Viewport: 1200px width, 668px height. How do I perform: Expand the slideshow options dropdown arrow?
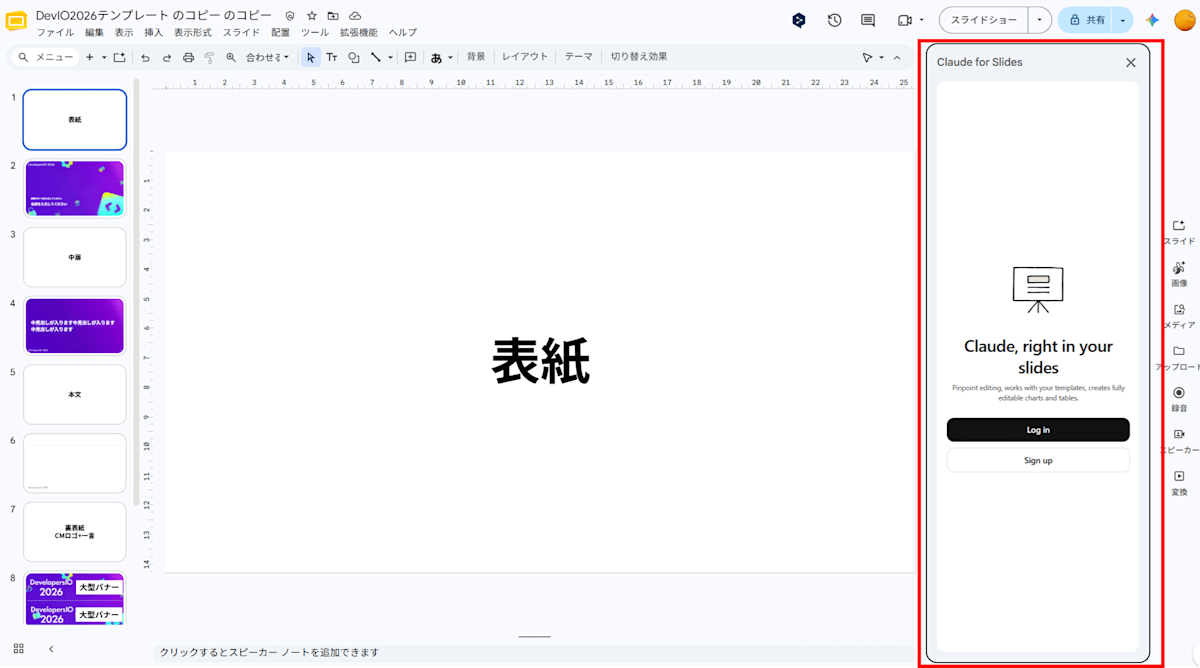1040,20
